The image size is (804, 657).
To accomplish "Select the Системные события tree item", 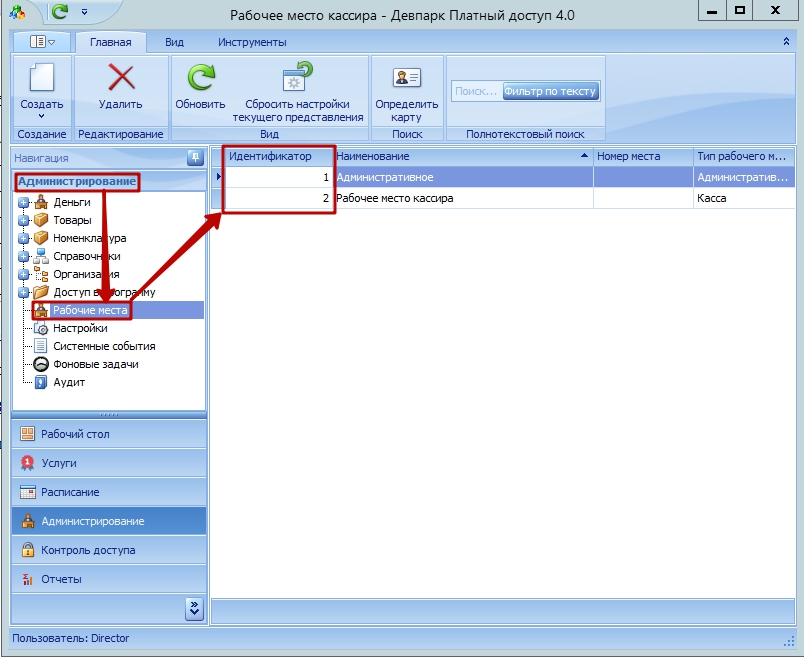I will [104, 346].
